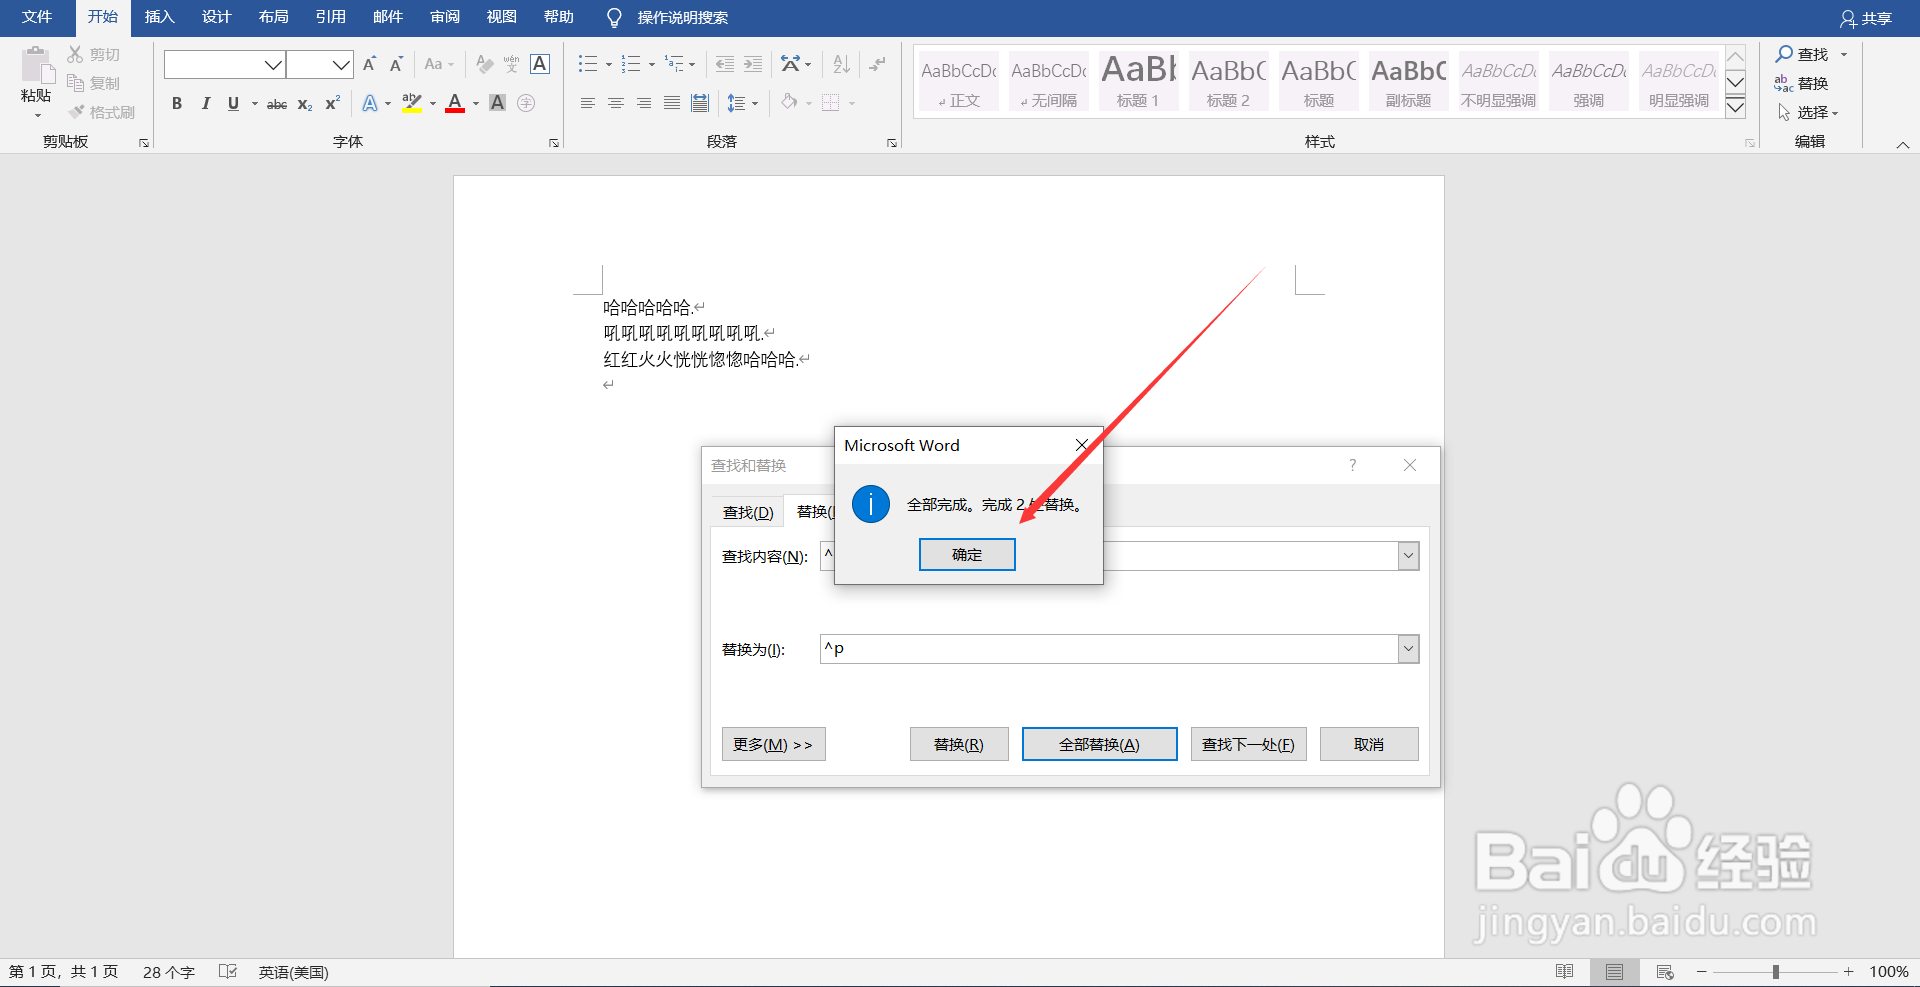Increase paragraph indent
This screenshot has width=1920, height=987.
753,65
